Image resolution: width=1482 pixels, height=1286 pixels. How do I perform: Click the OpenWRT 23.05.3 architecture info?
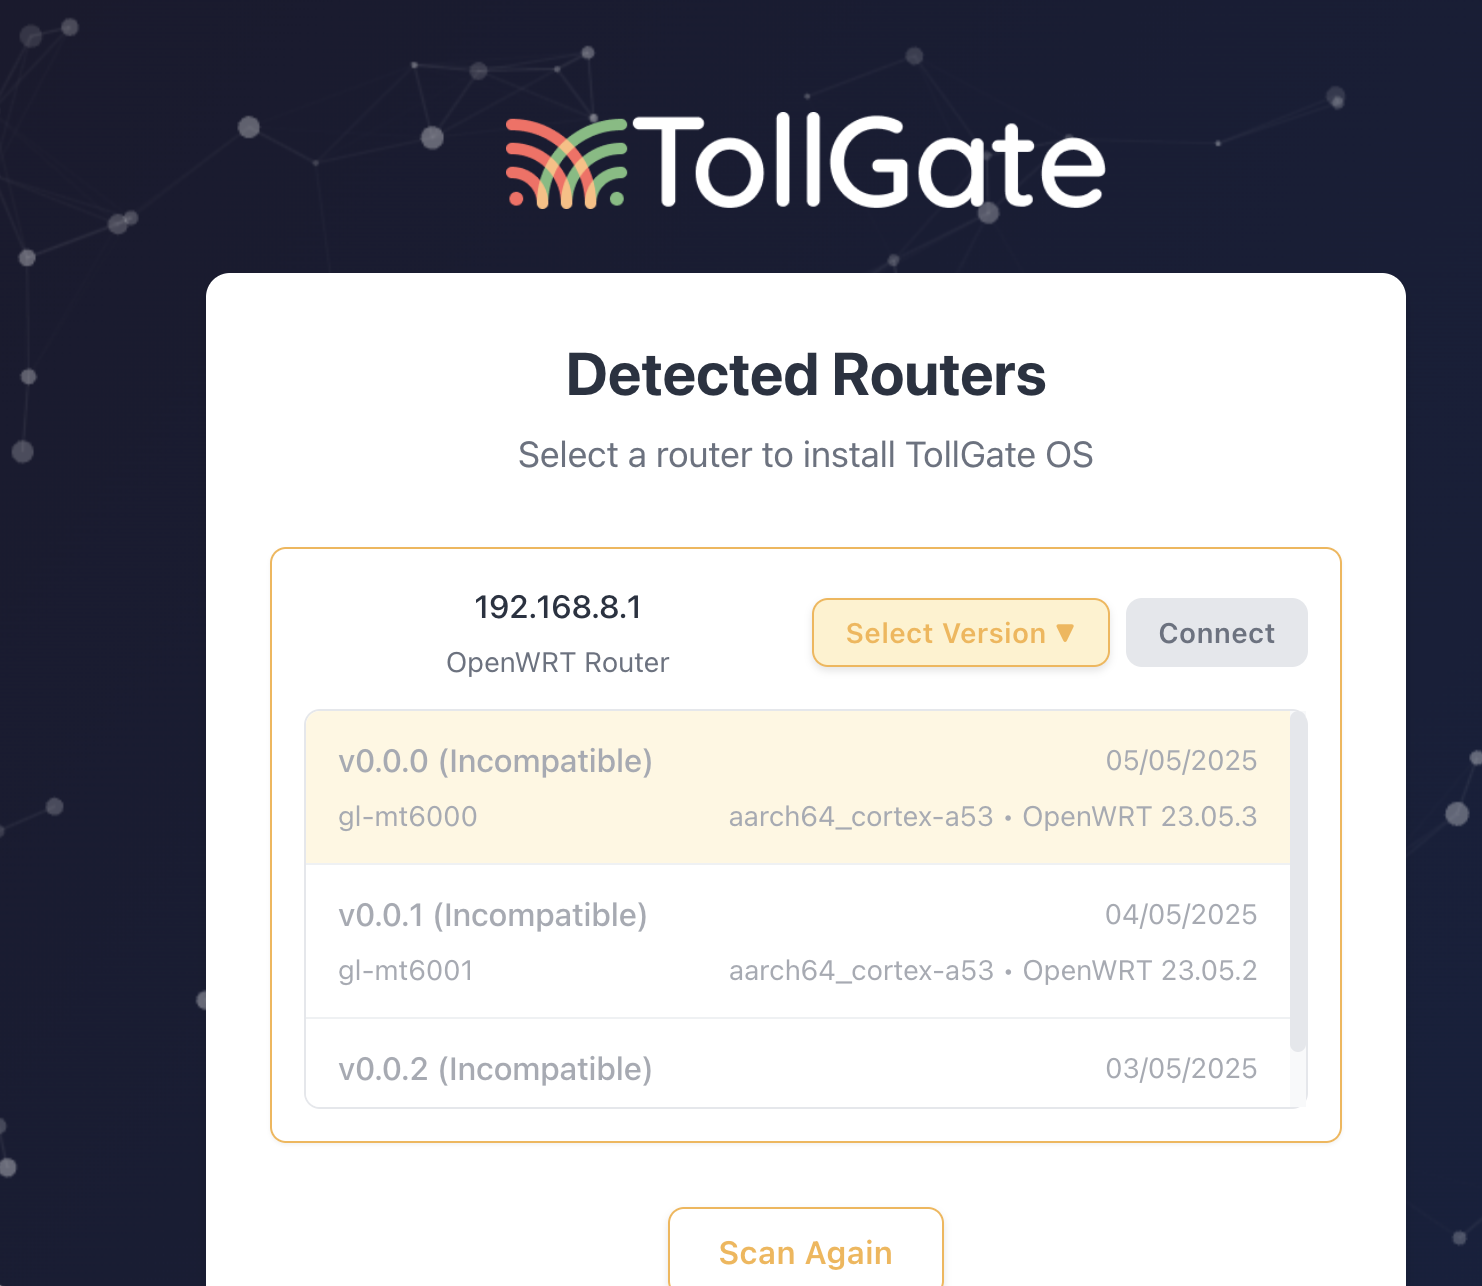(x=993, y=817)
